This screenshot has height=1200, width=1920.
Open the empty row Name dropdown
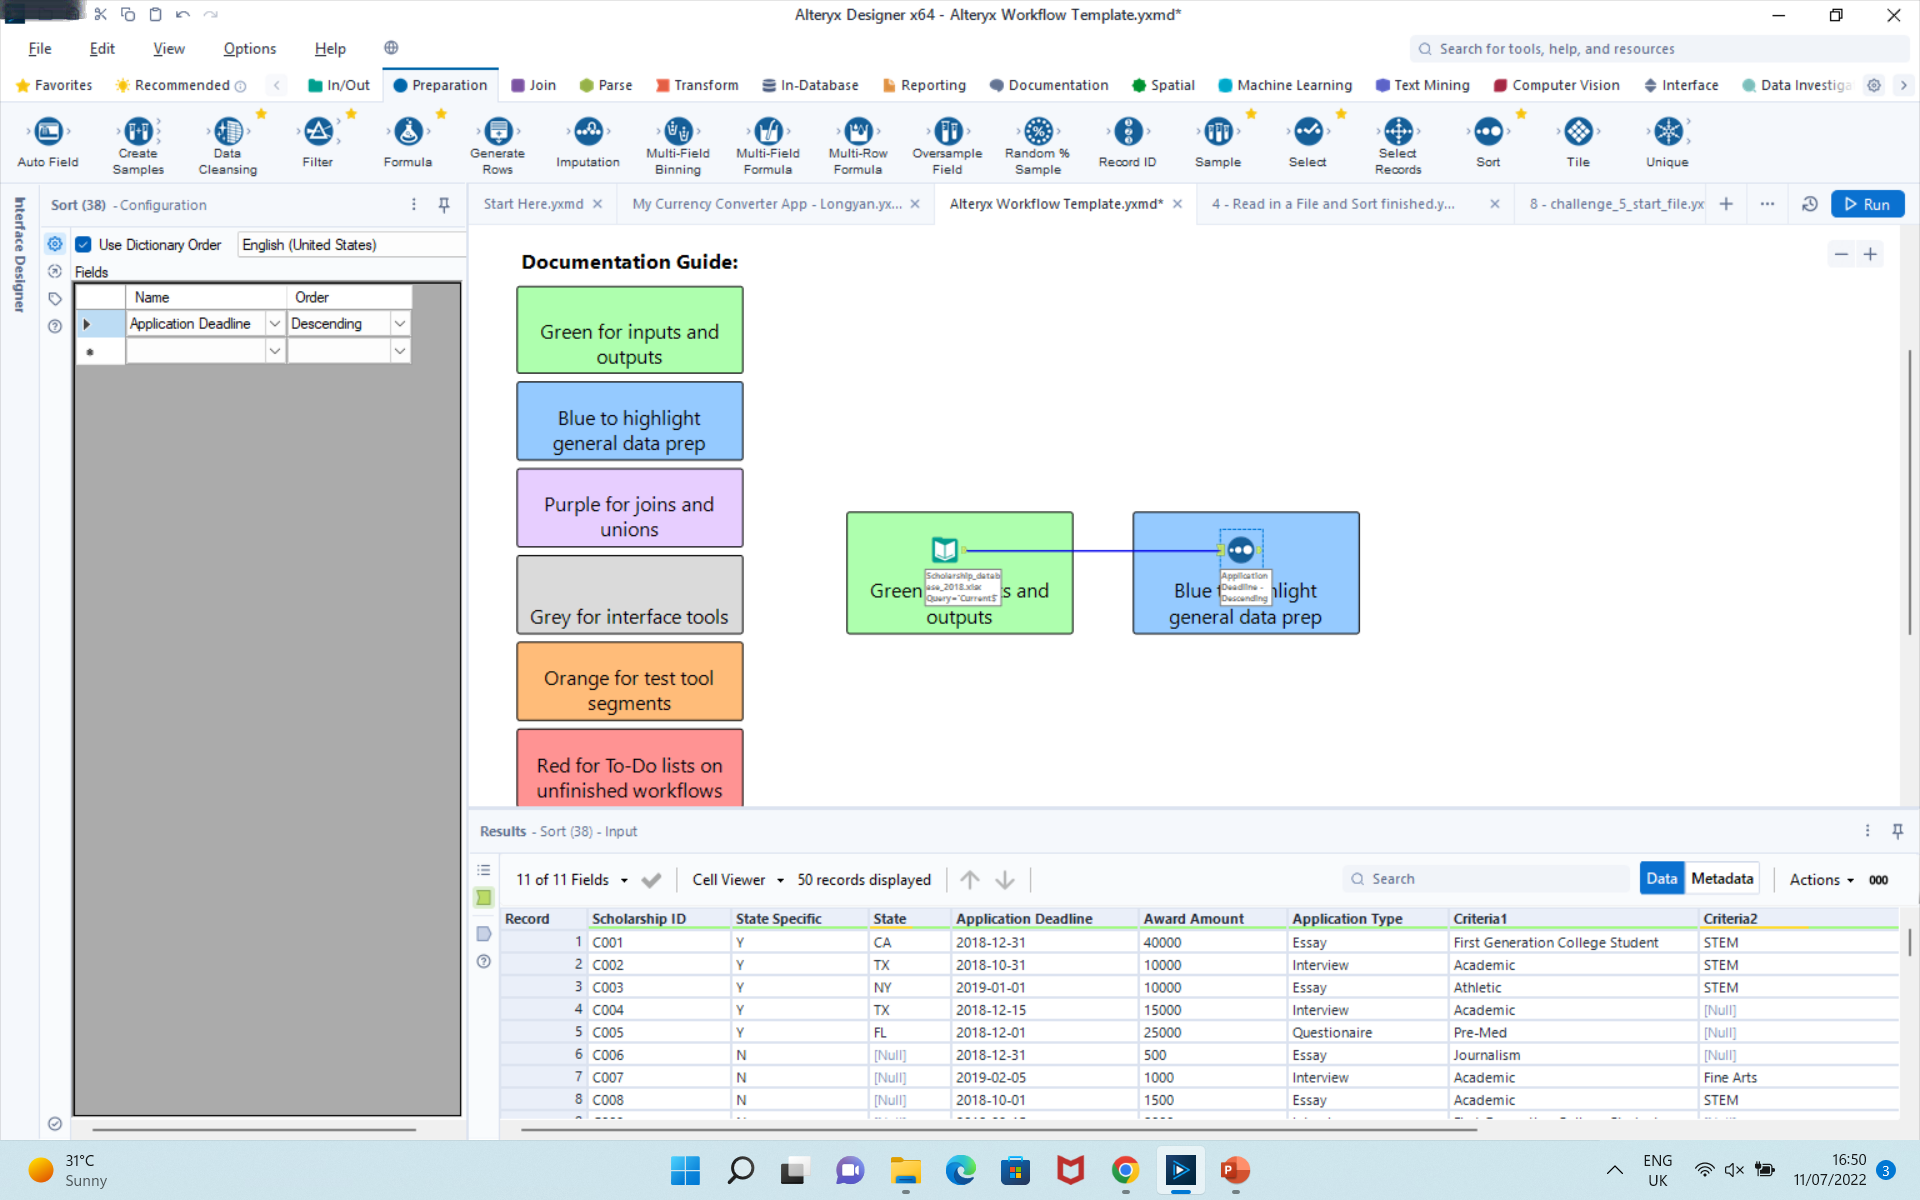tap(274, 351)
